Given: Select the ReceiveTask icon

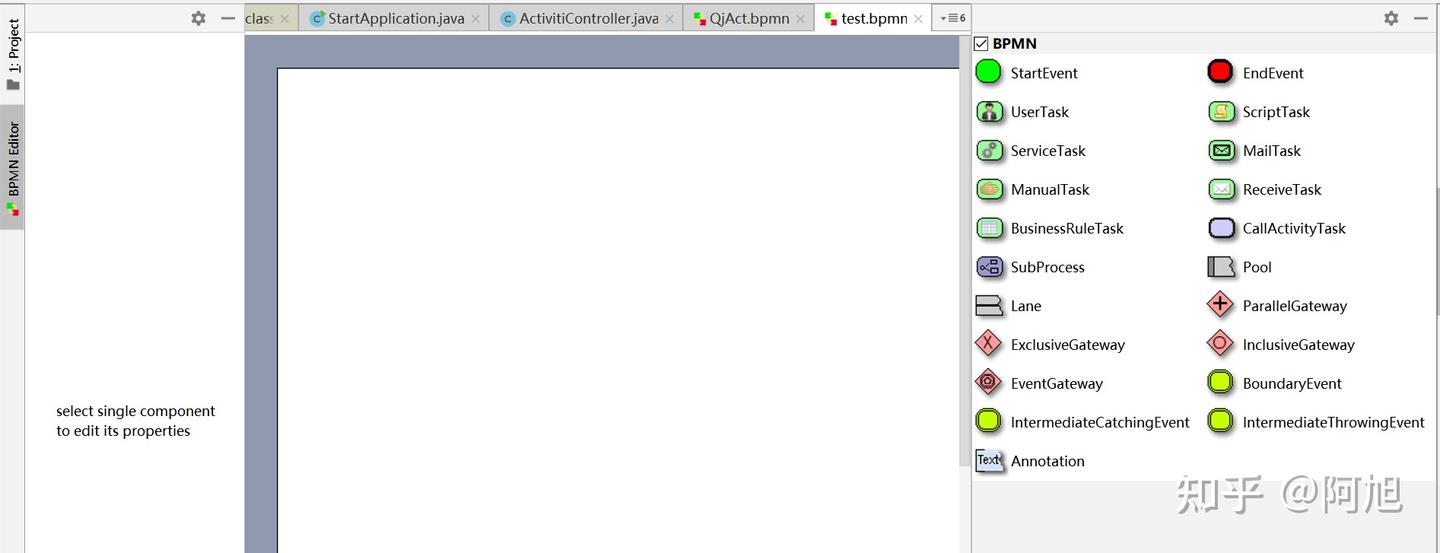Looking at the screenshot, I should coord(1221,189).
